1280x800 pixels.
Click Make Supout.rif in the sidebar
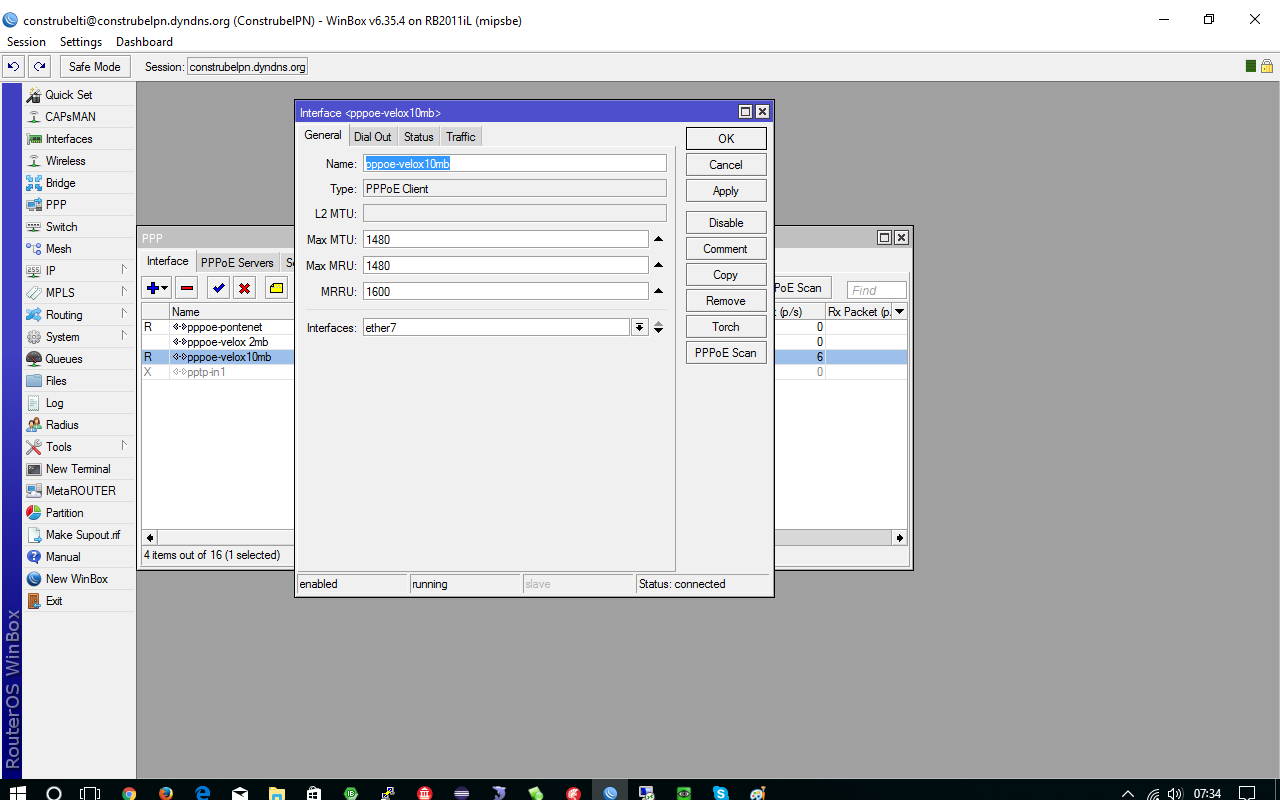[82, 535]
